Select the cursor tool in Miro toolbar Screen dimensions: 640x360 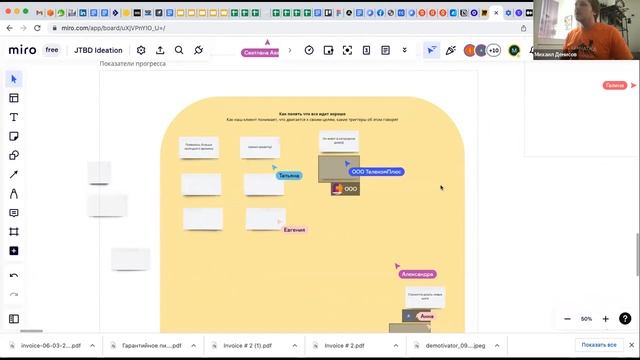pos(14,79)
